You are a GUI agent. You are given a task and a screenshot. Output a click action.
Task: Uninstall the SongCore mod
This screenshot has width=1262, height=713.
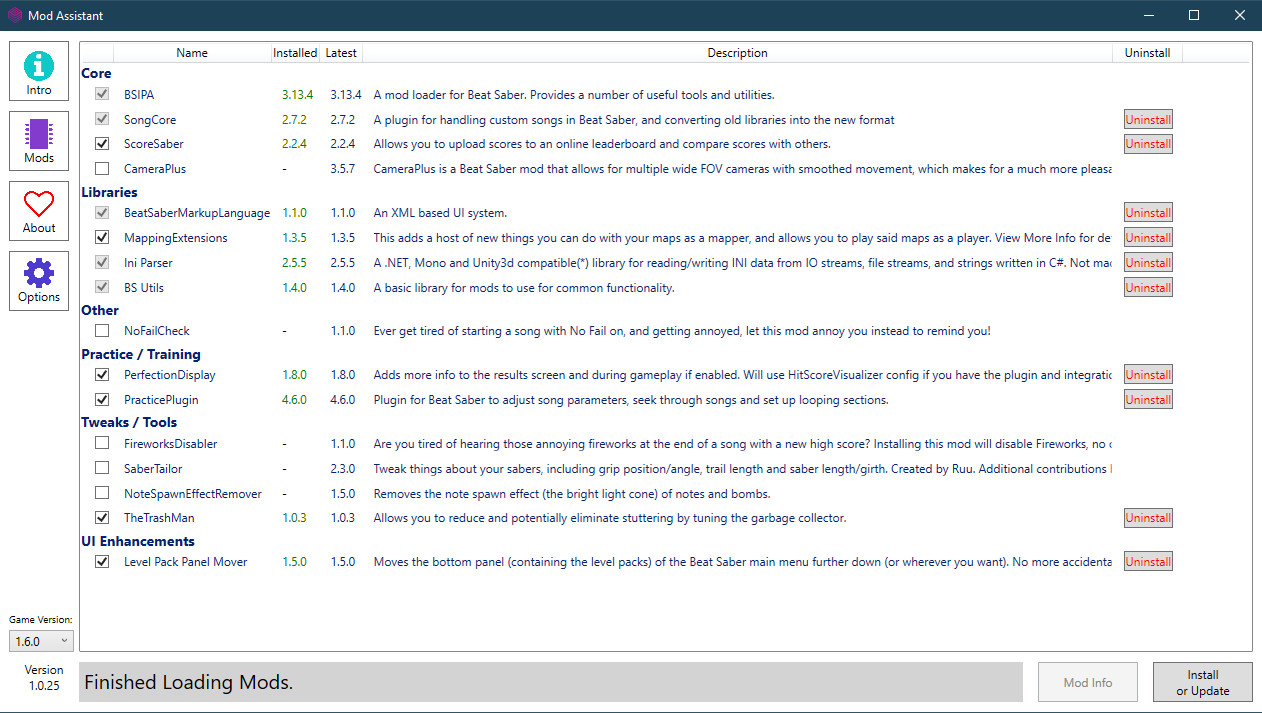coord(1148,120)
